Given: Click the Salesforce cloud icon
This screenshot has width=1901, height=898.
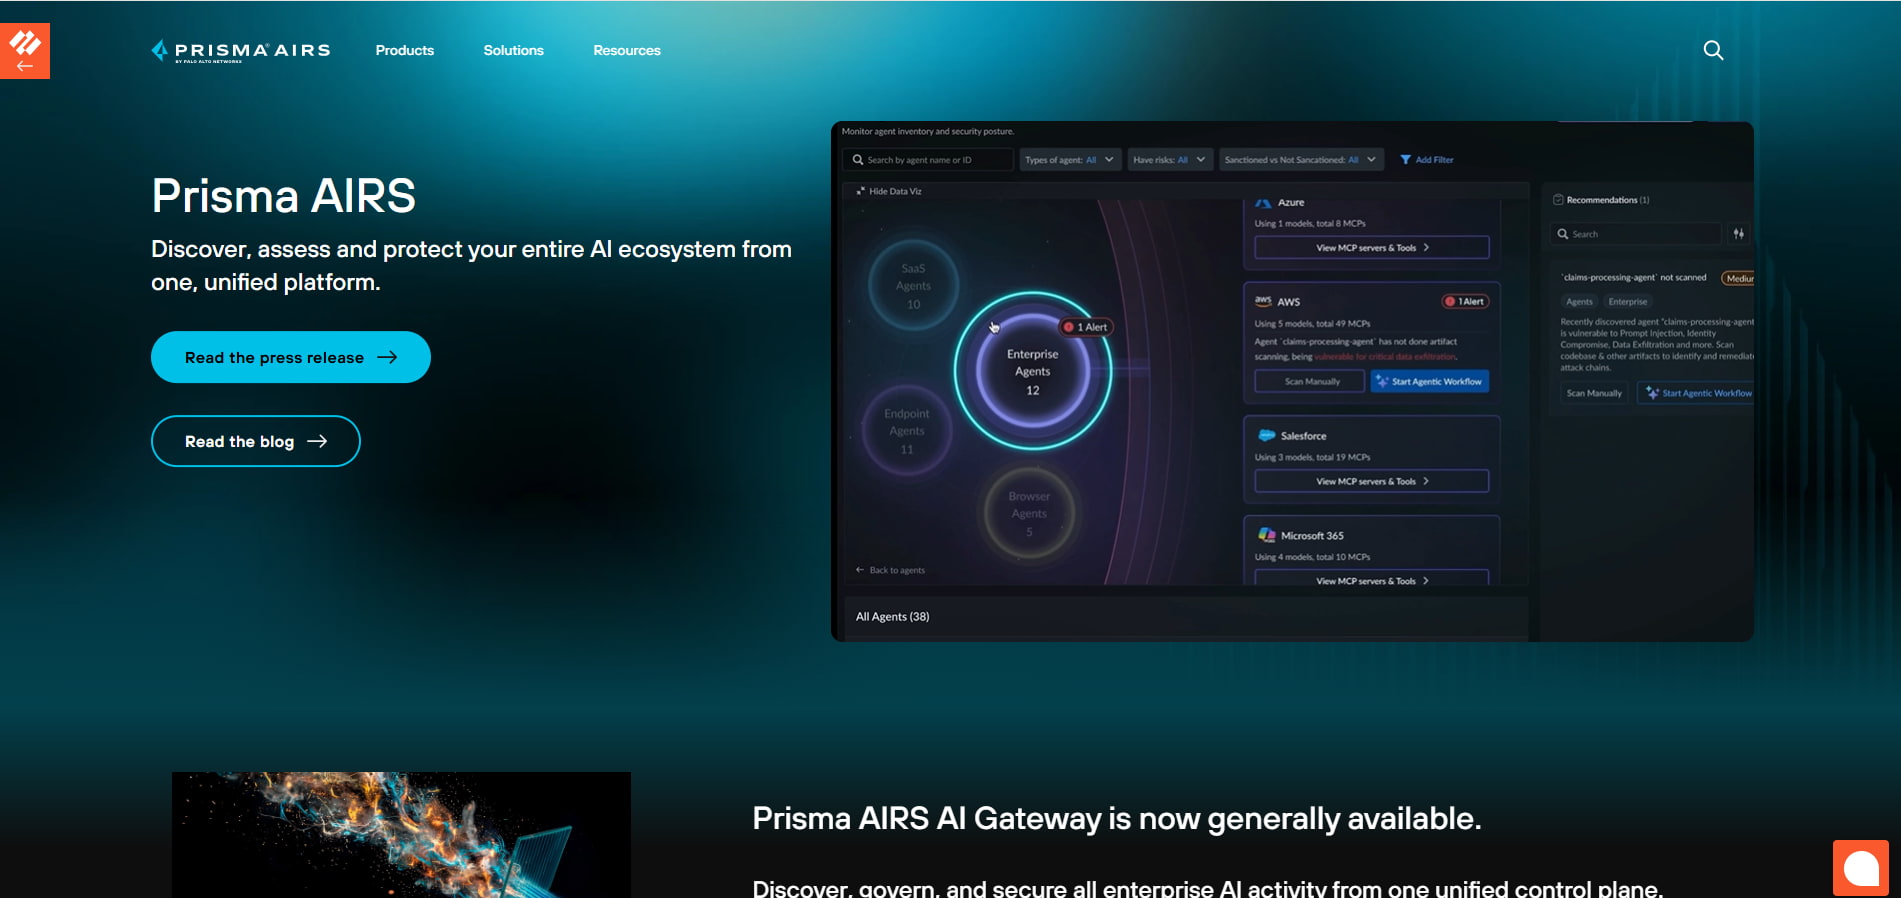Looking at the screenshot, I should pos(1266,435).
